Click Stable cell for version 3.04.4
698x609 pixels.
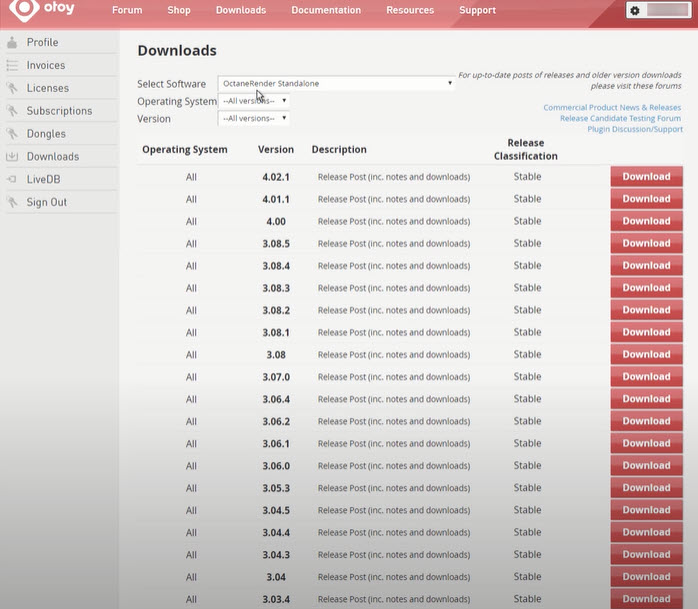coord(528,532)
